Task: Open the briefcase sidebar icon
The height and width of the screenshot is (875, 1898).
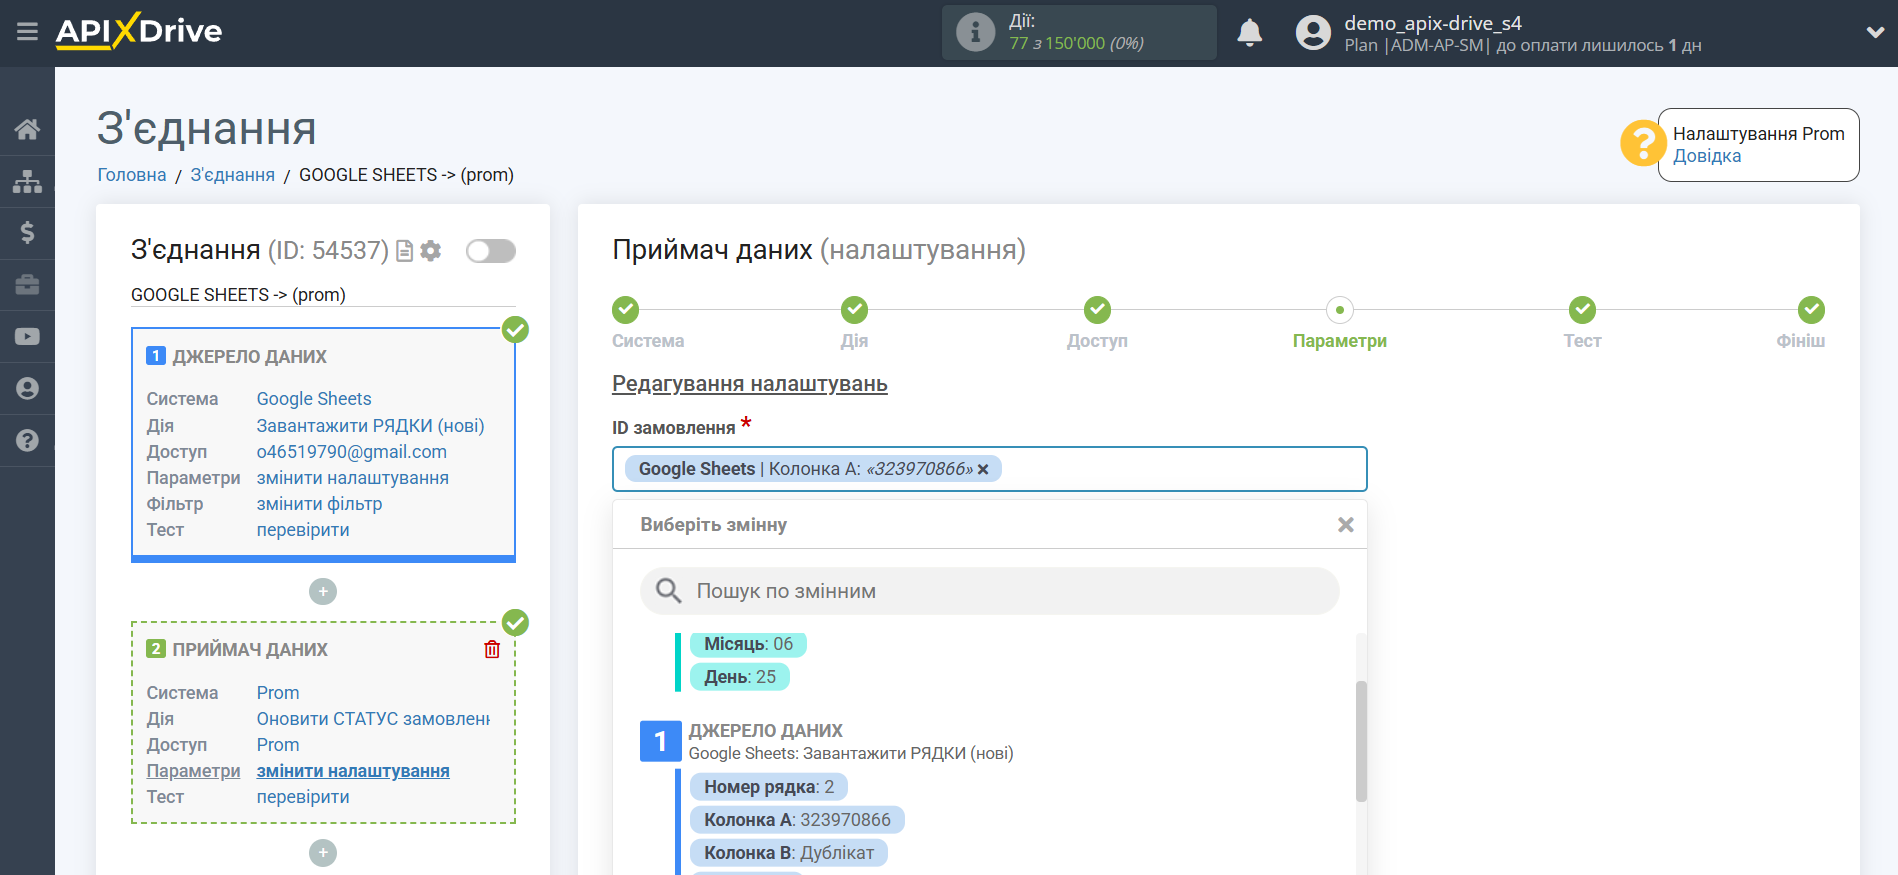Action: (27, 285)
